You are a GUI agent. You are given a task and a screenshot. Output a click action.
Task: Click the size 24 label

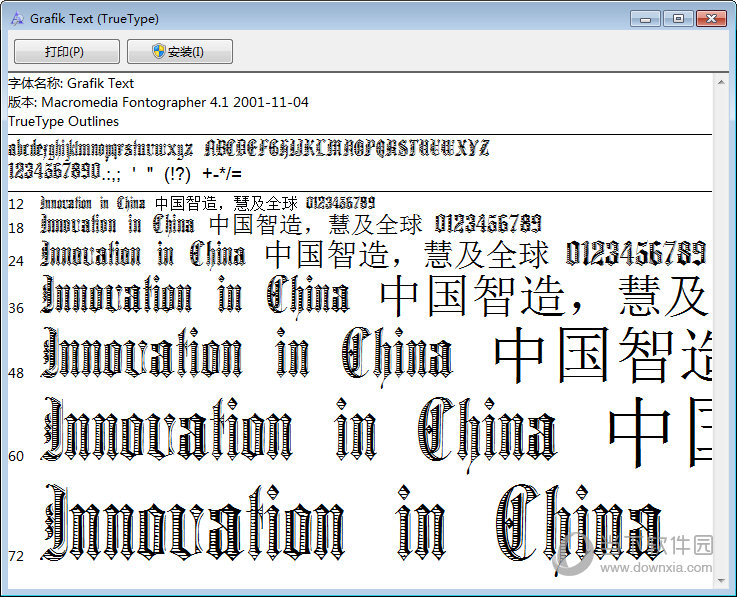click(16, 261)
